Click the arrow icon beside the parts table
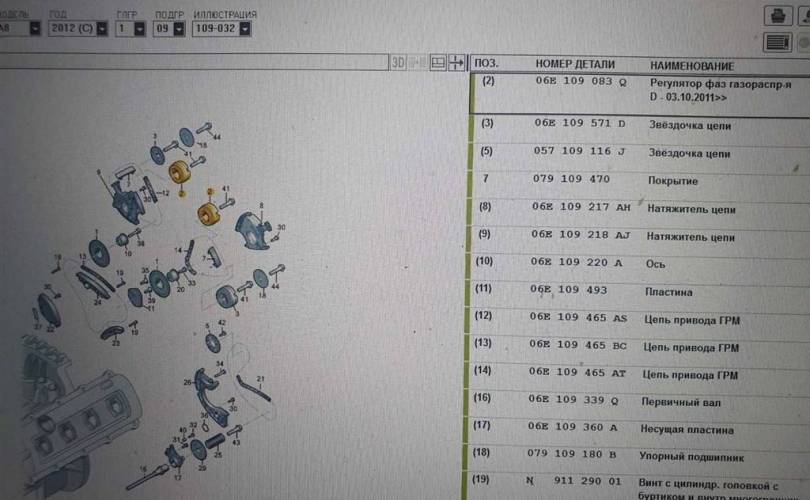Viewport: 810px width, 500px height. coord(458,62)
